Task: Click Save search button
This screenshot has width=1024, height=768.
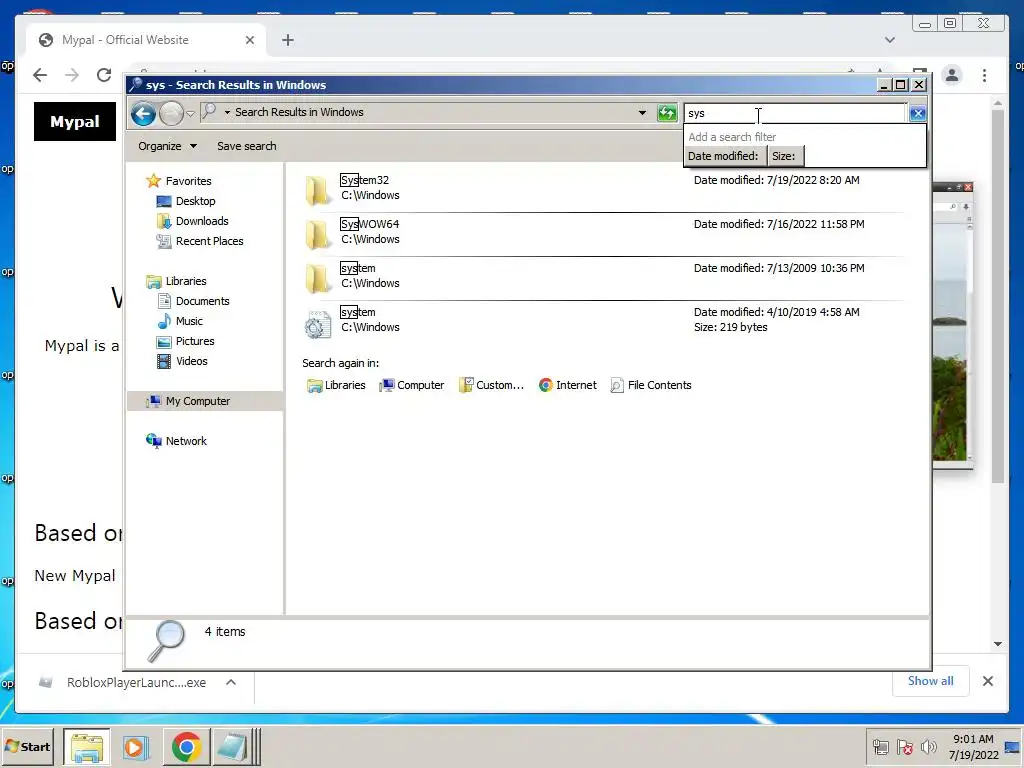Action: click(246, 146)
